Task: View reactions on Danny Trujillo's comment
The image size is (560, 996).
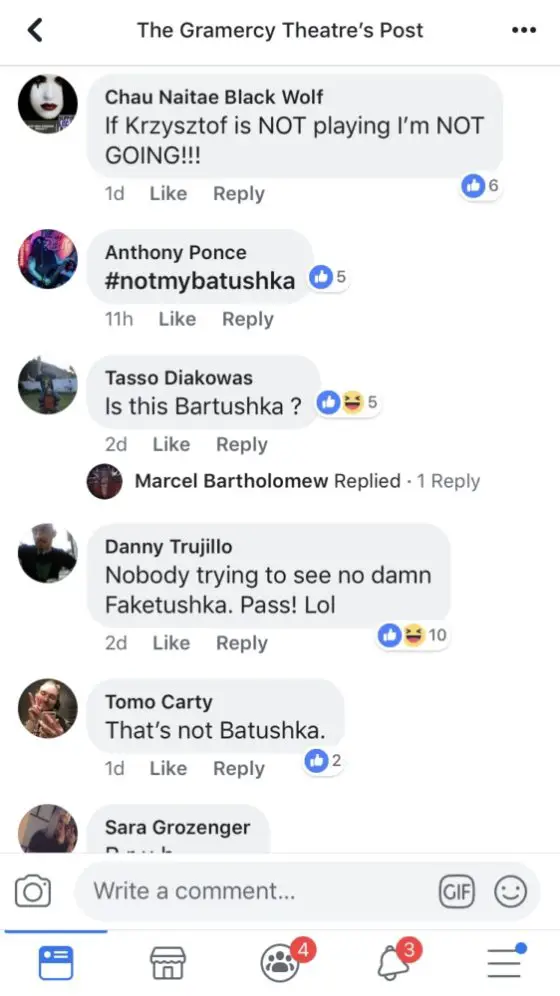Action: point(413,635)
